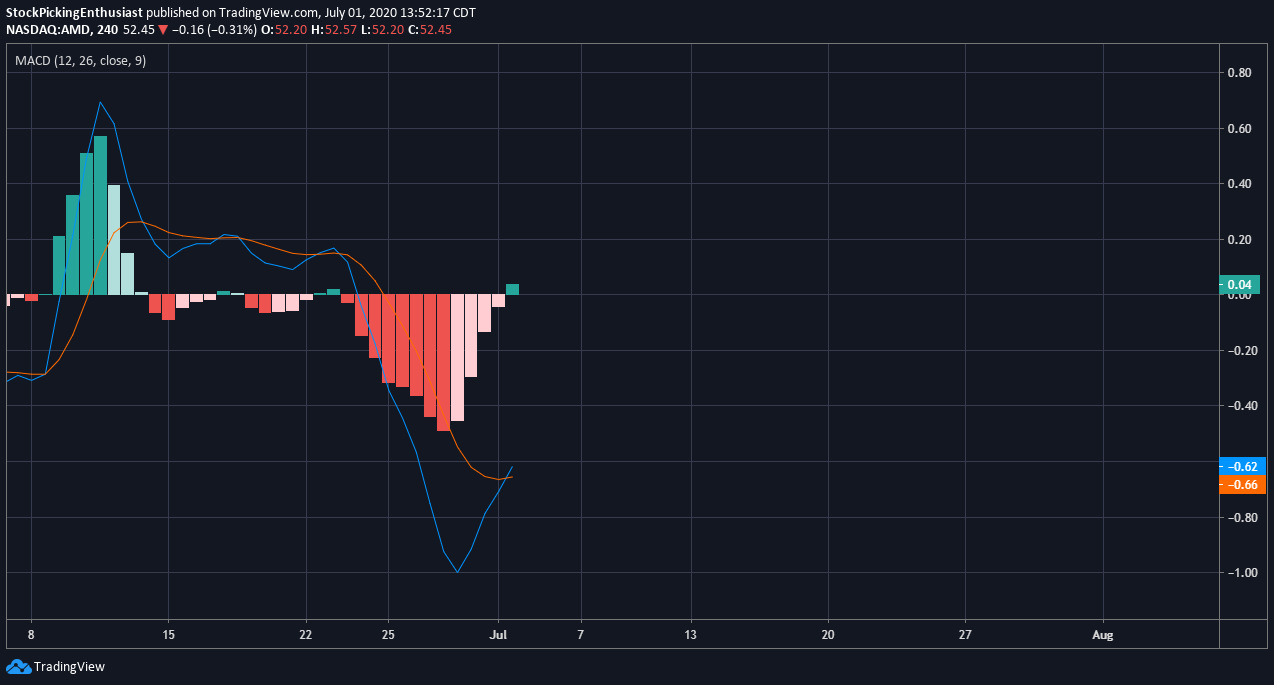Click the blue -0.62 MACD value tag

1243,466
